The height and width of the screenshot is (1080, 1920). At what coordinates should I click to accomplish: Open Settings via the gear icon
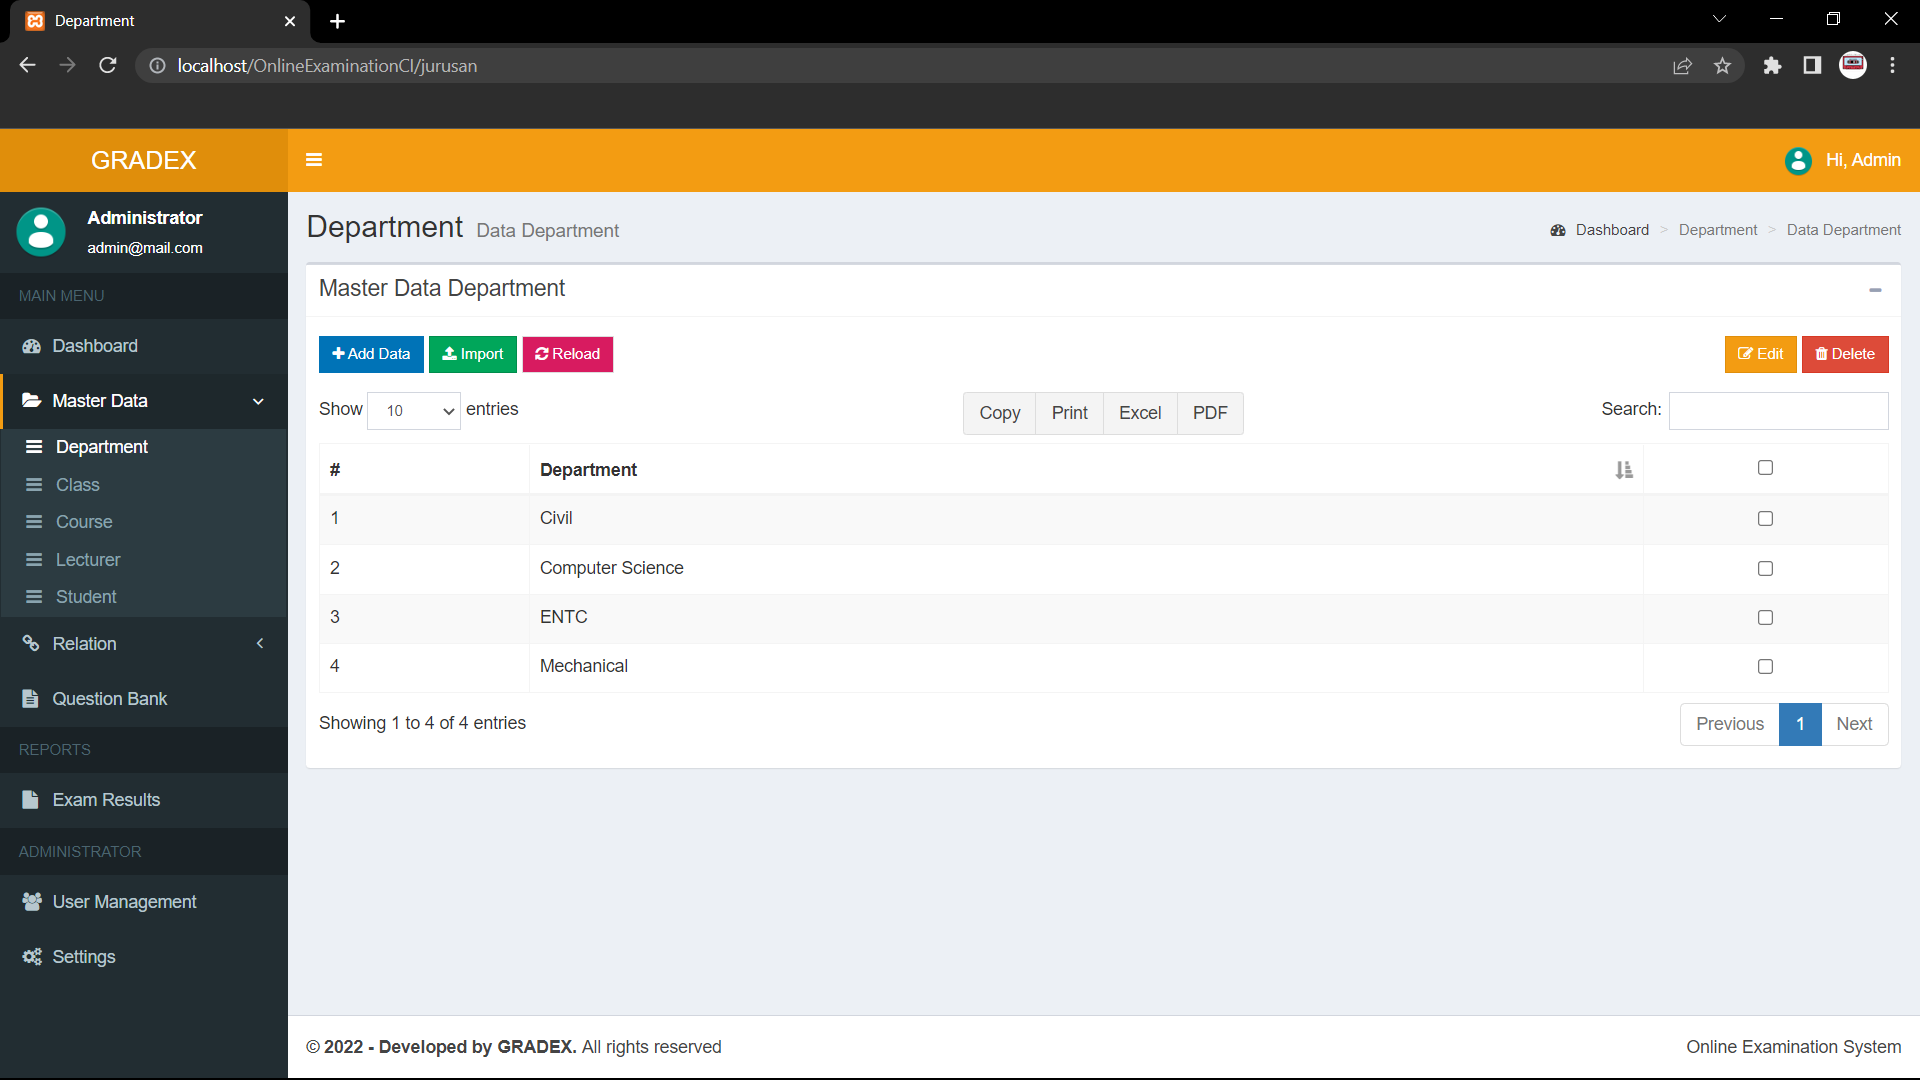(x=31, y=957)
